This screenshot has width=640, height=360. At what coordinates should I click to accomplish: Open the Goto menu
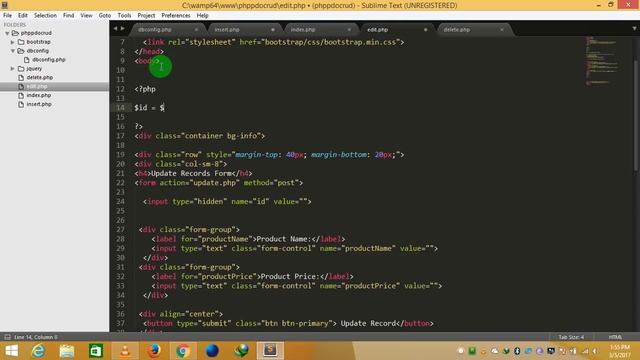click(104, 16)
